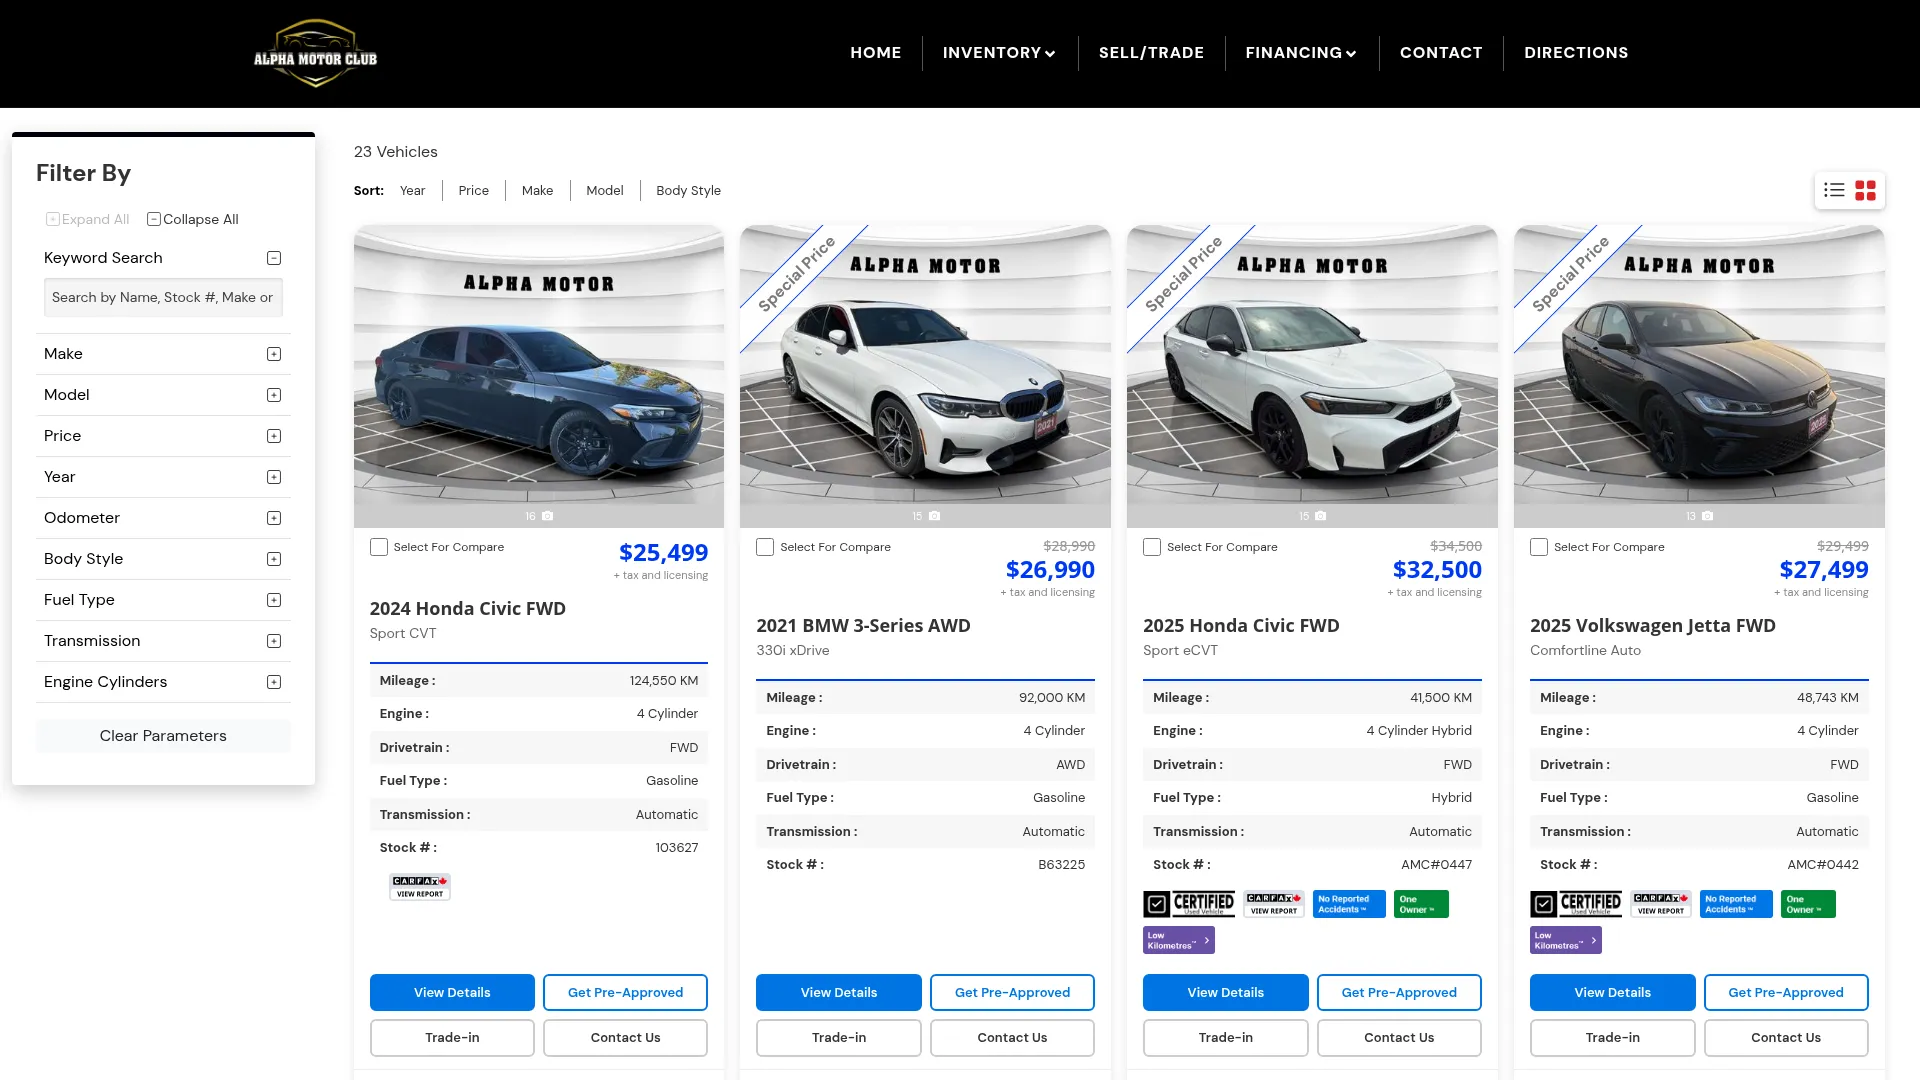1920x1080 pixels.
Task: Click Low Kilometres badge on 2025 Honda Civic
Action: (1179, 940)
